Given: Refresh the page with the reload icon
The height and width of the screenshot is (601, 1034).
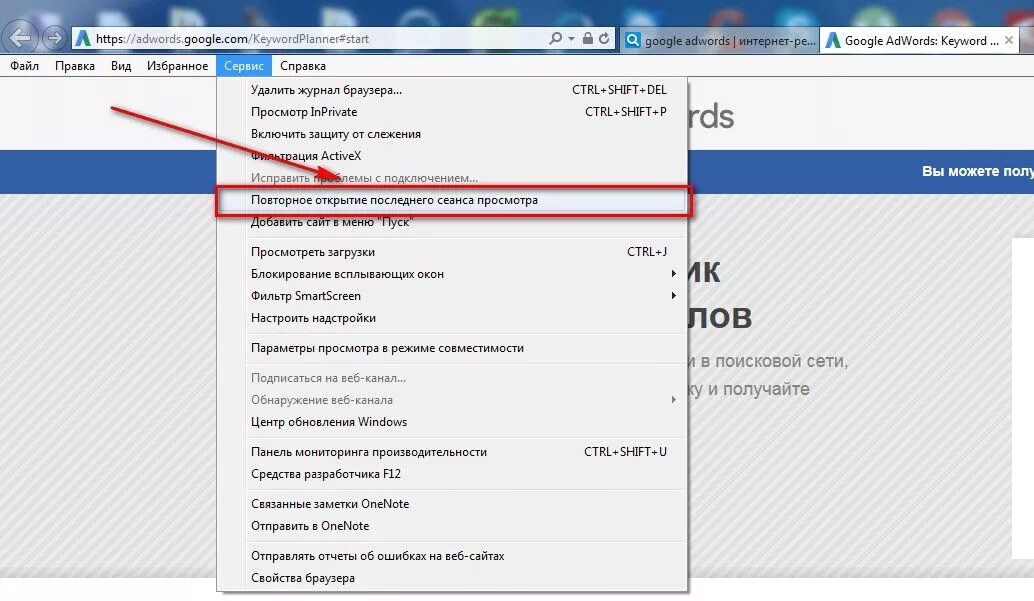Looking at the screenshot, I should pos(604,38).
